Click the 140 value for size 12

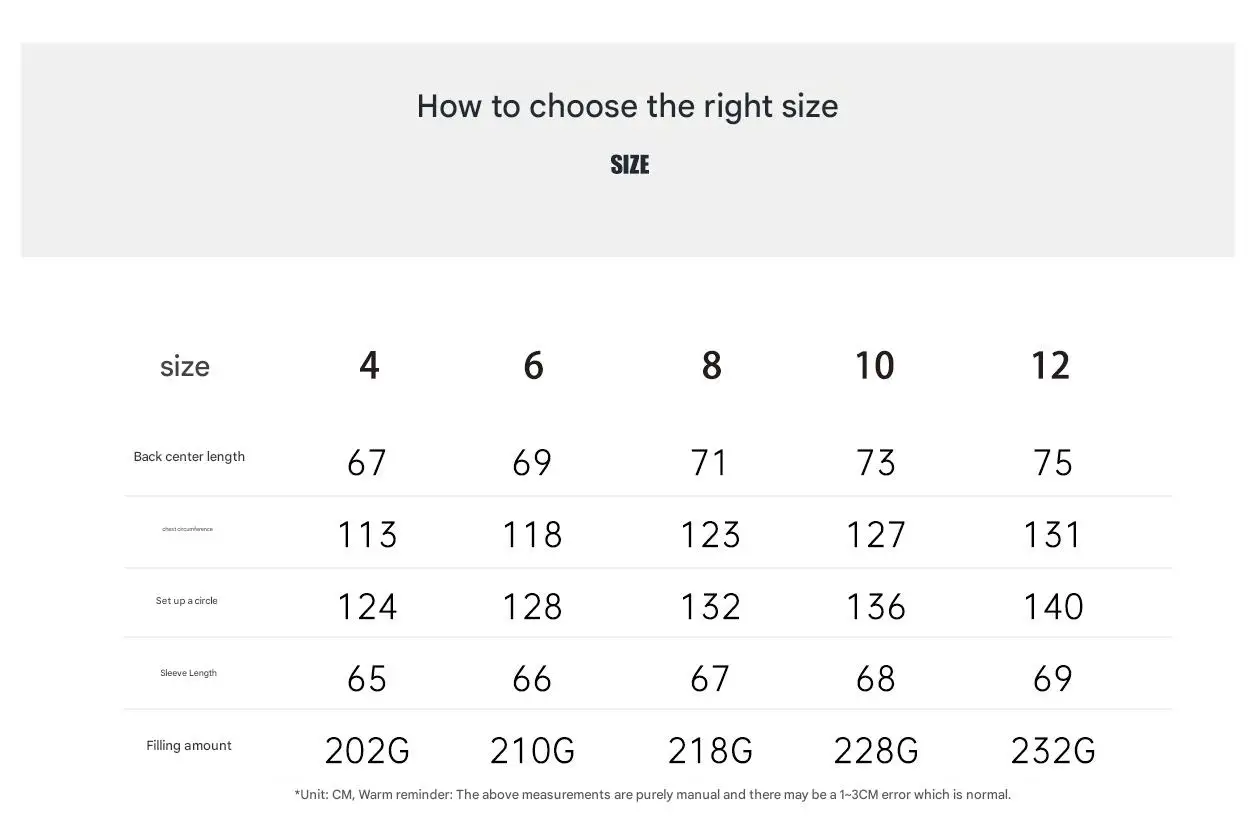coord(1053,607)
